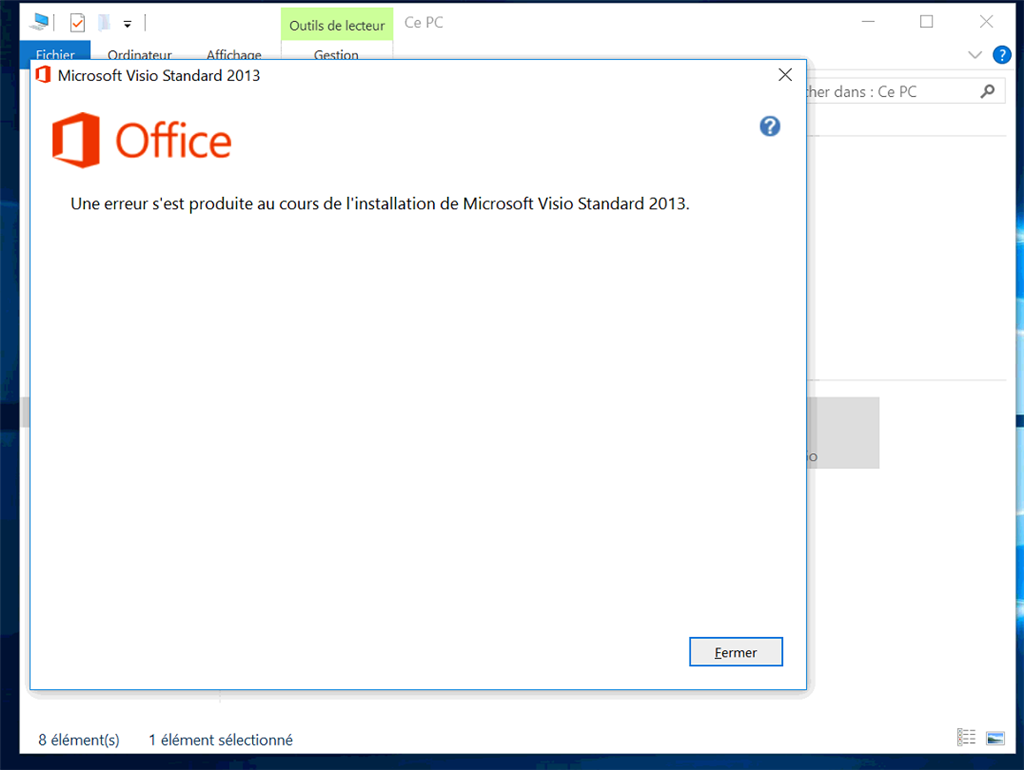Click the Office icon in the dialog title bar
This screenshot has height=770, width=1024.
(x=43, y=75)
